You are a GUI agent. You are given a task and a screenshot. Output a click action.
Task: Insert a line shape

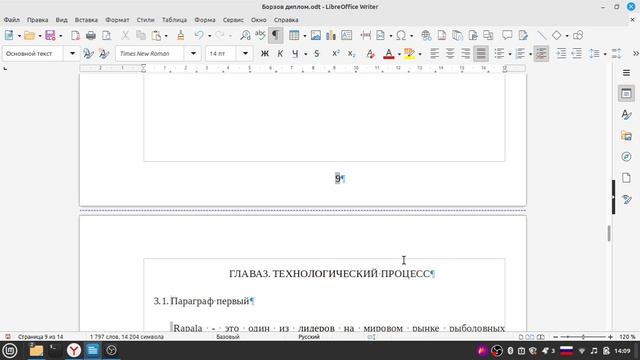coord(542,36)
